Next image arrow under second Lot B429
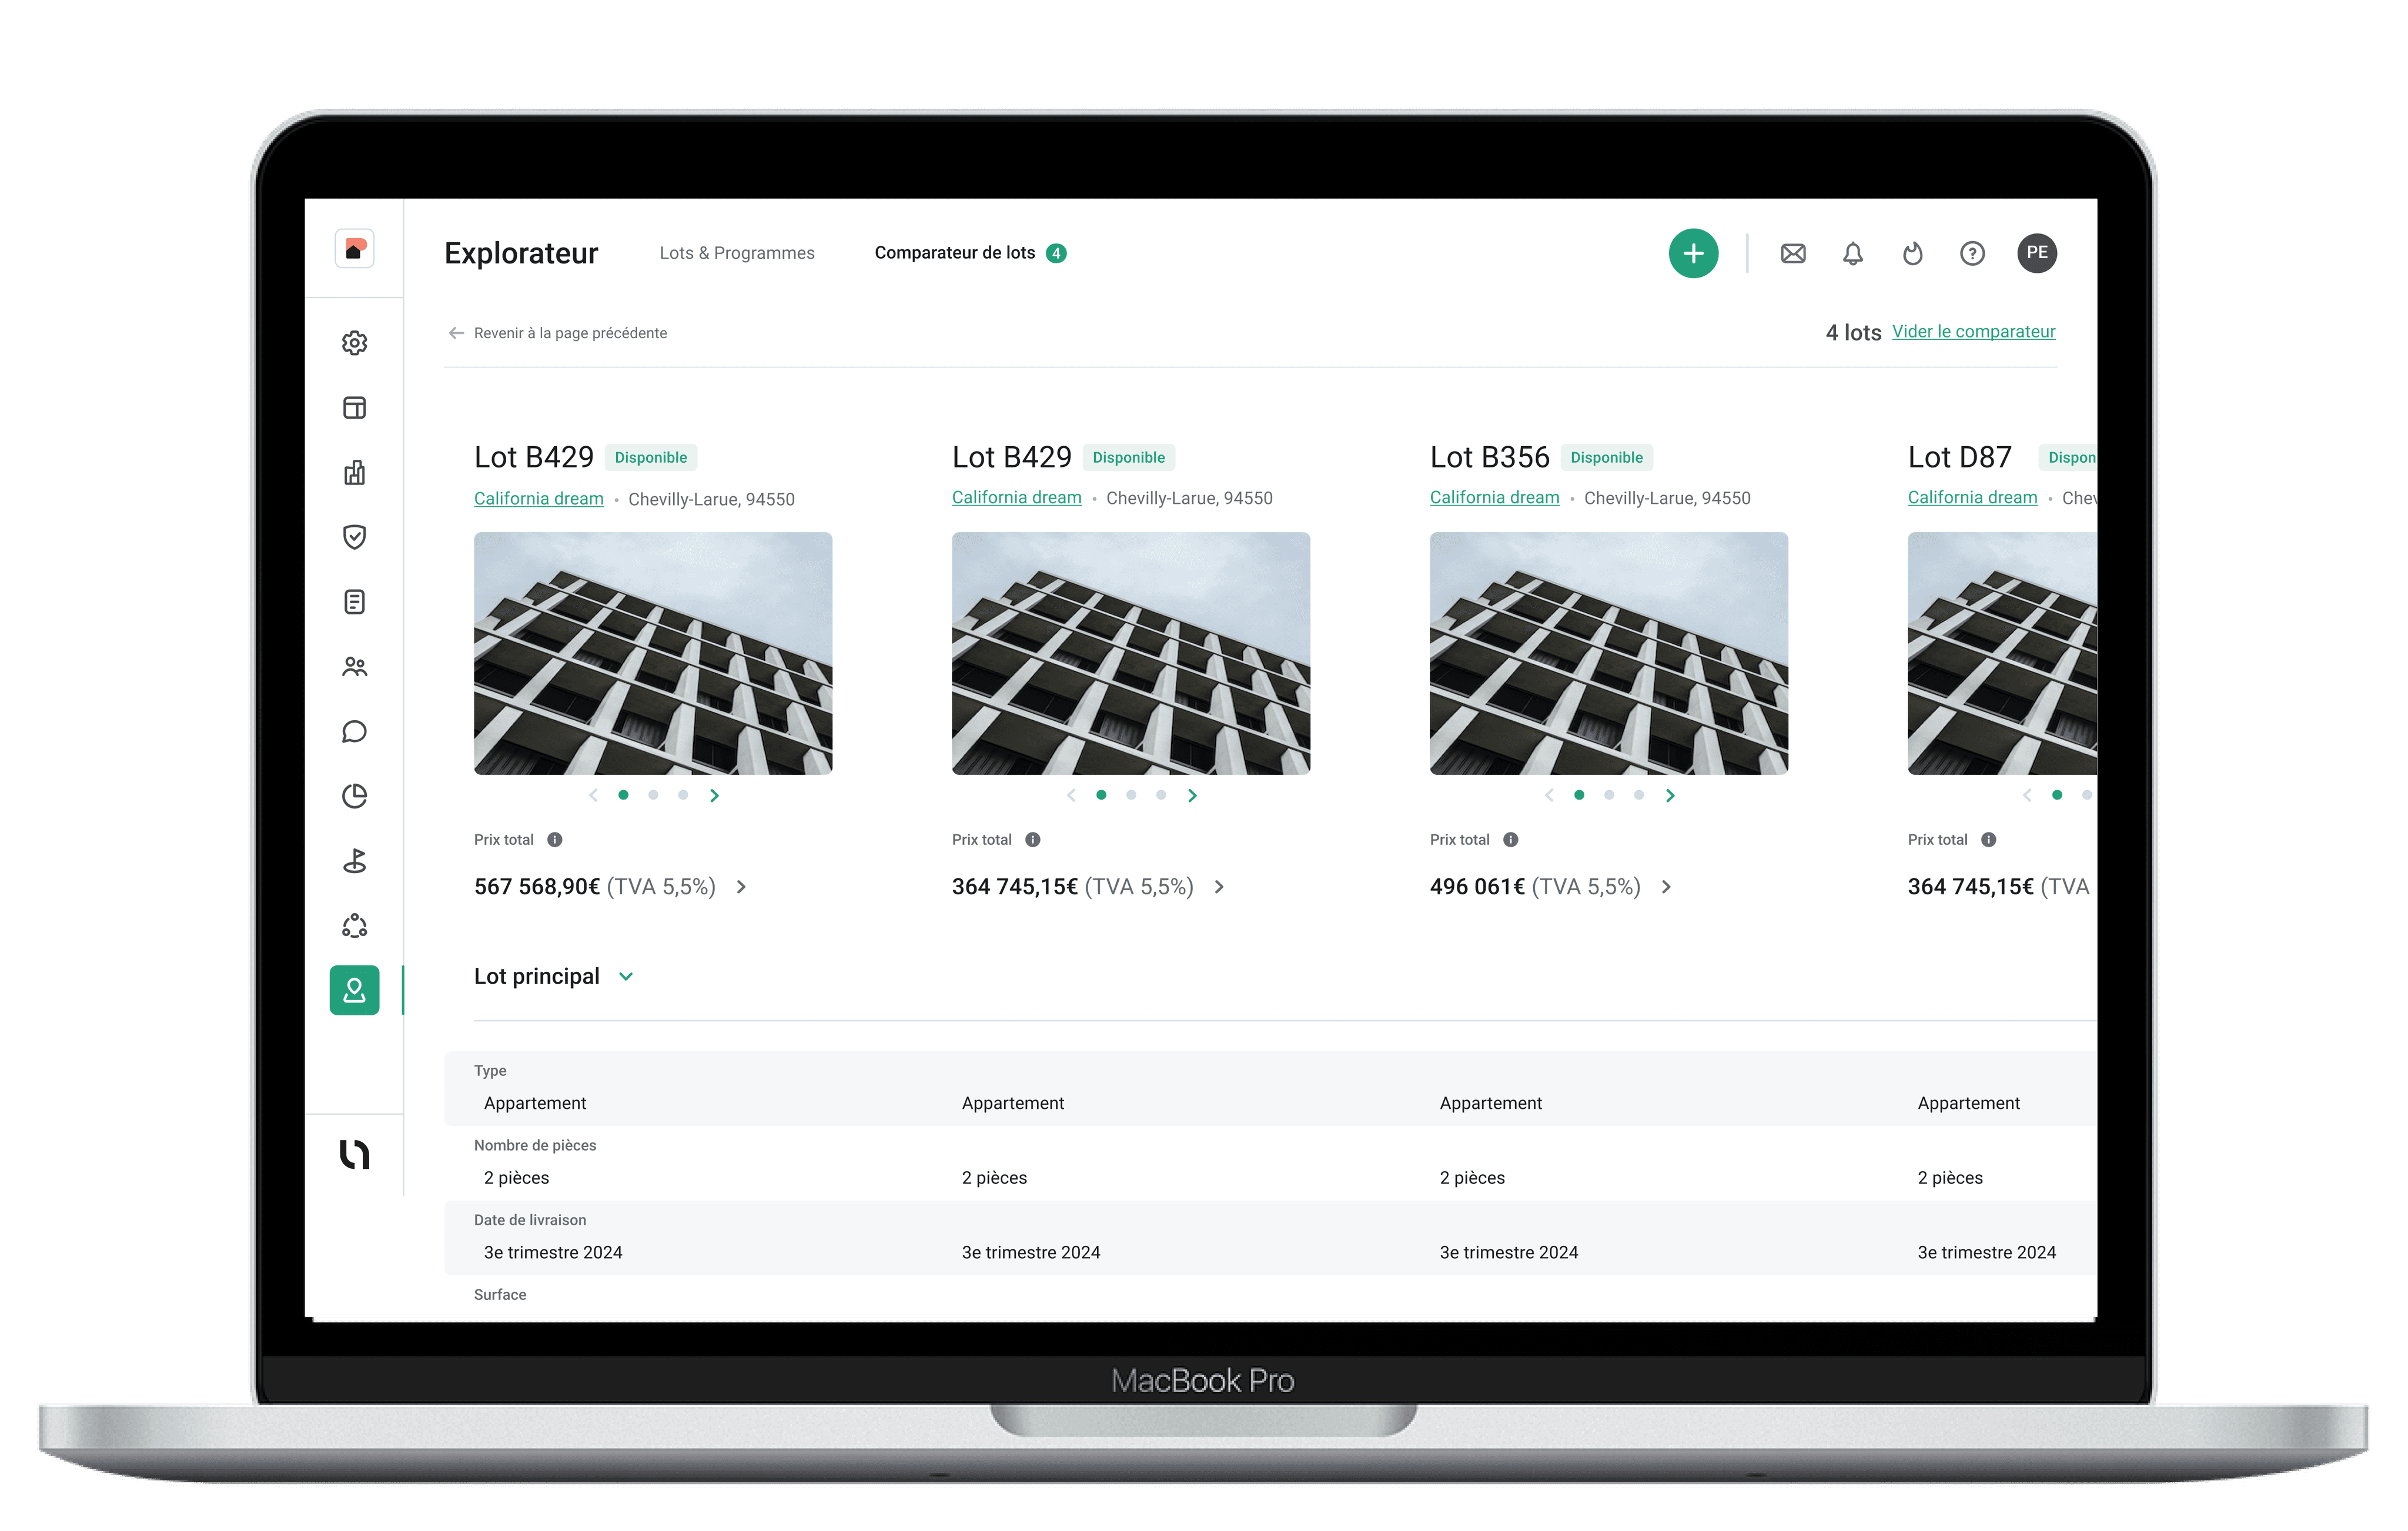The image size is (2408, 1531). pyautogui.click(x=1192, y=795)
